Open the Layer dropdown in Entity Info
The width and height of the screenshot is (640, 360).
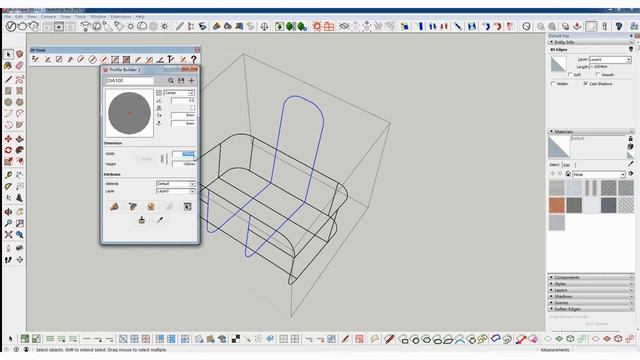coord(610,60)
